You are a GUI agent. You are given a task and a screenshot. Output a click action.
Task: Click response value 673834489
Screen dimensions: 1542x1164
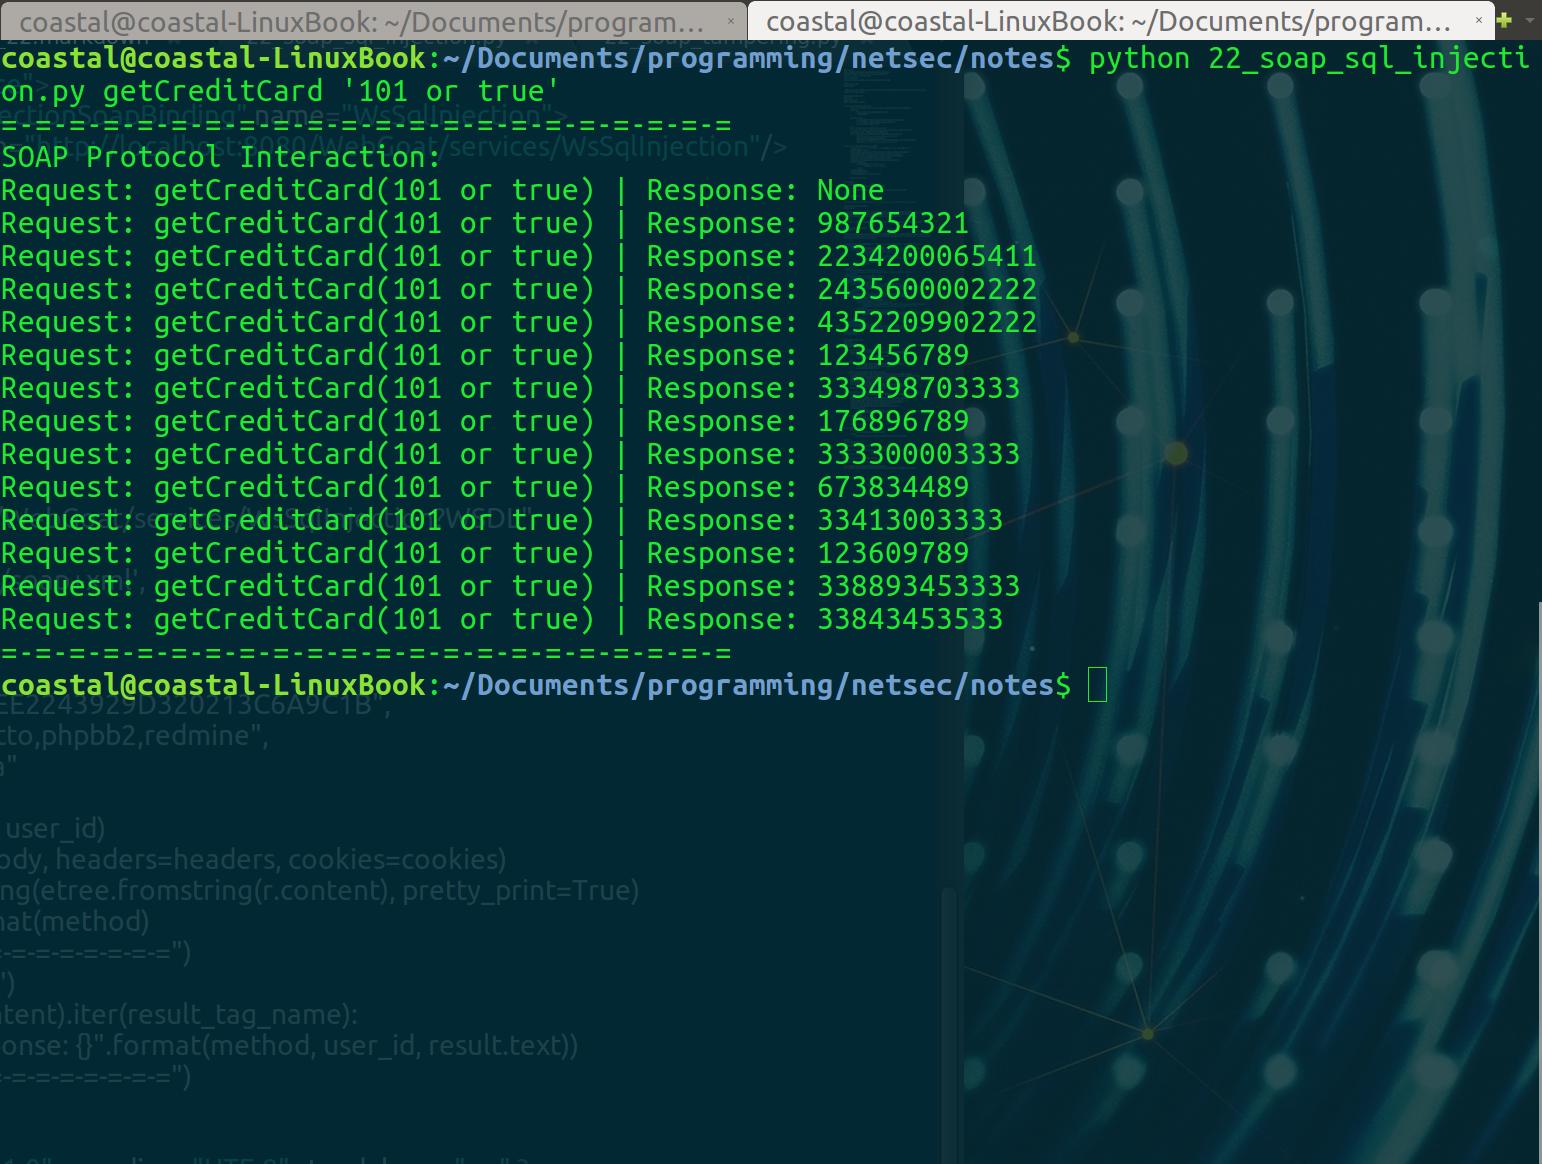pyautogui.click(x=893, y=488)
